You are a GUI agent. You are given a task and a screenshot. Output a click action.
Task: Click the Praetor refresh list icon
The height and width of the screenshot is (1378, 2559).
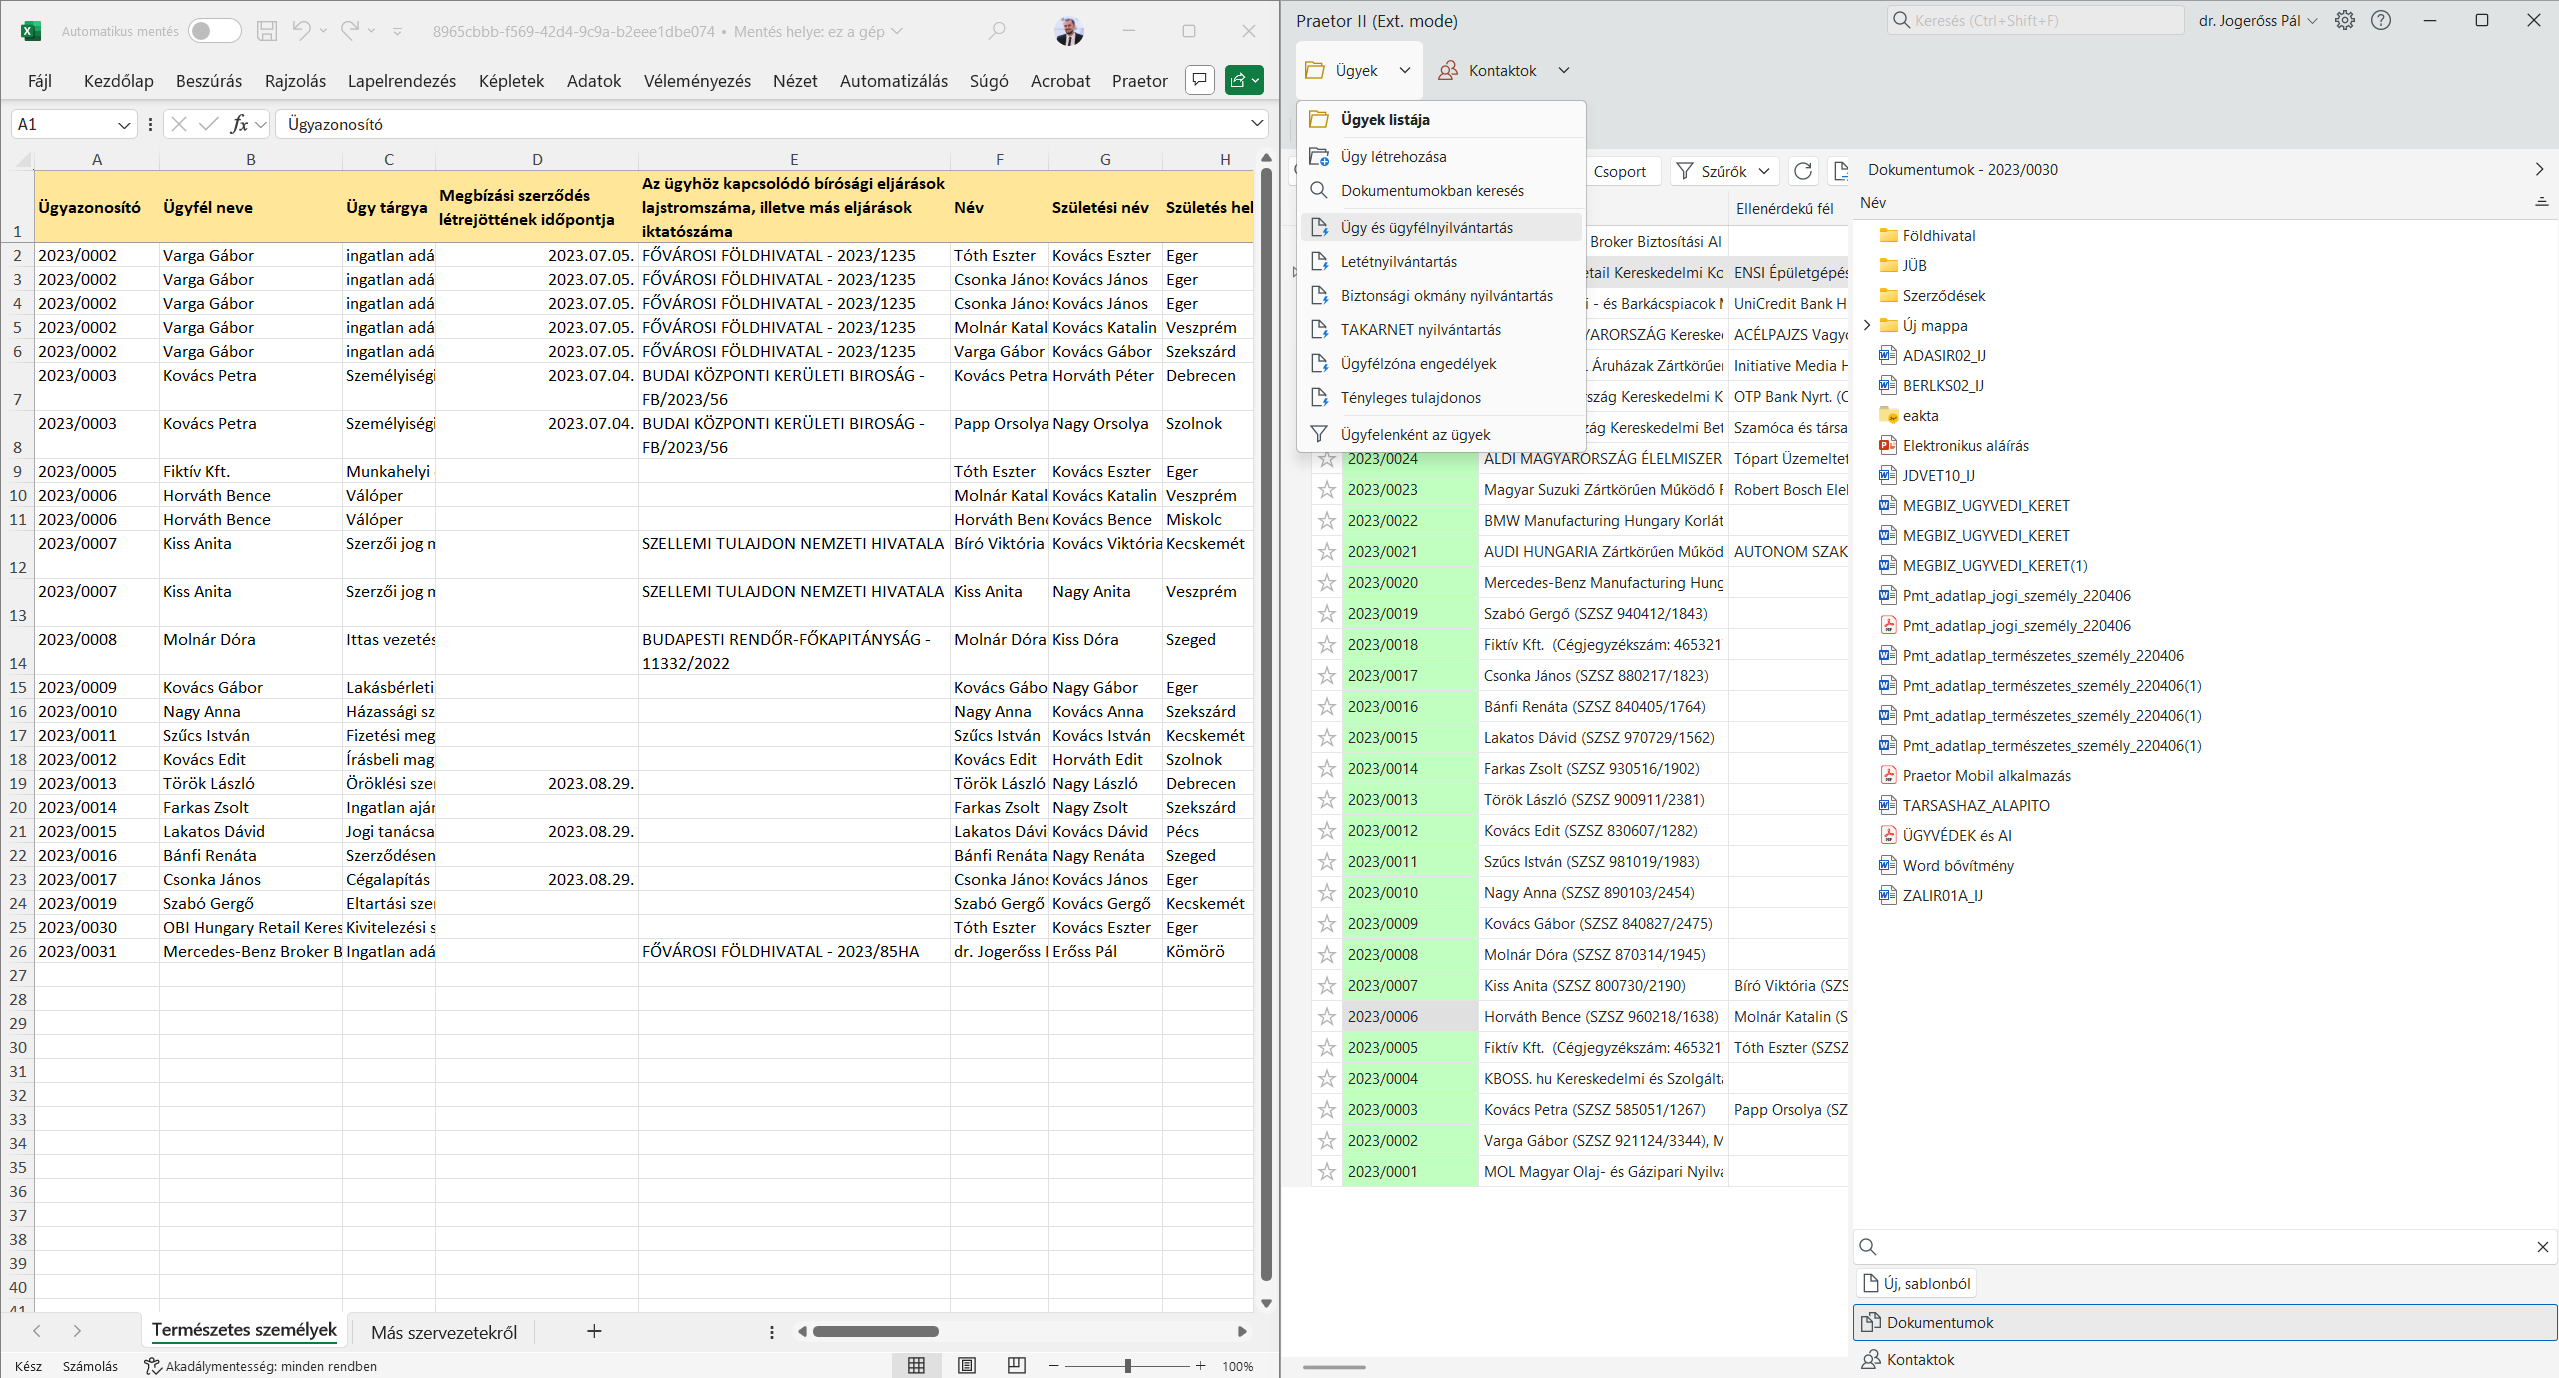click(x=1802, y=171)
